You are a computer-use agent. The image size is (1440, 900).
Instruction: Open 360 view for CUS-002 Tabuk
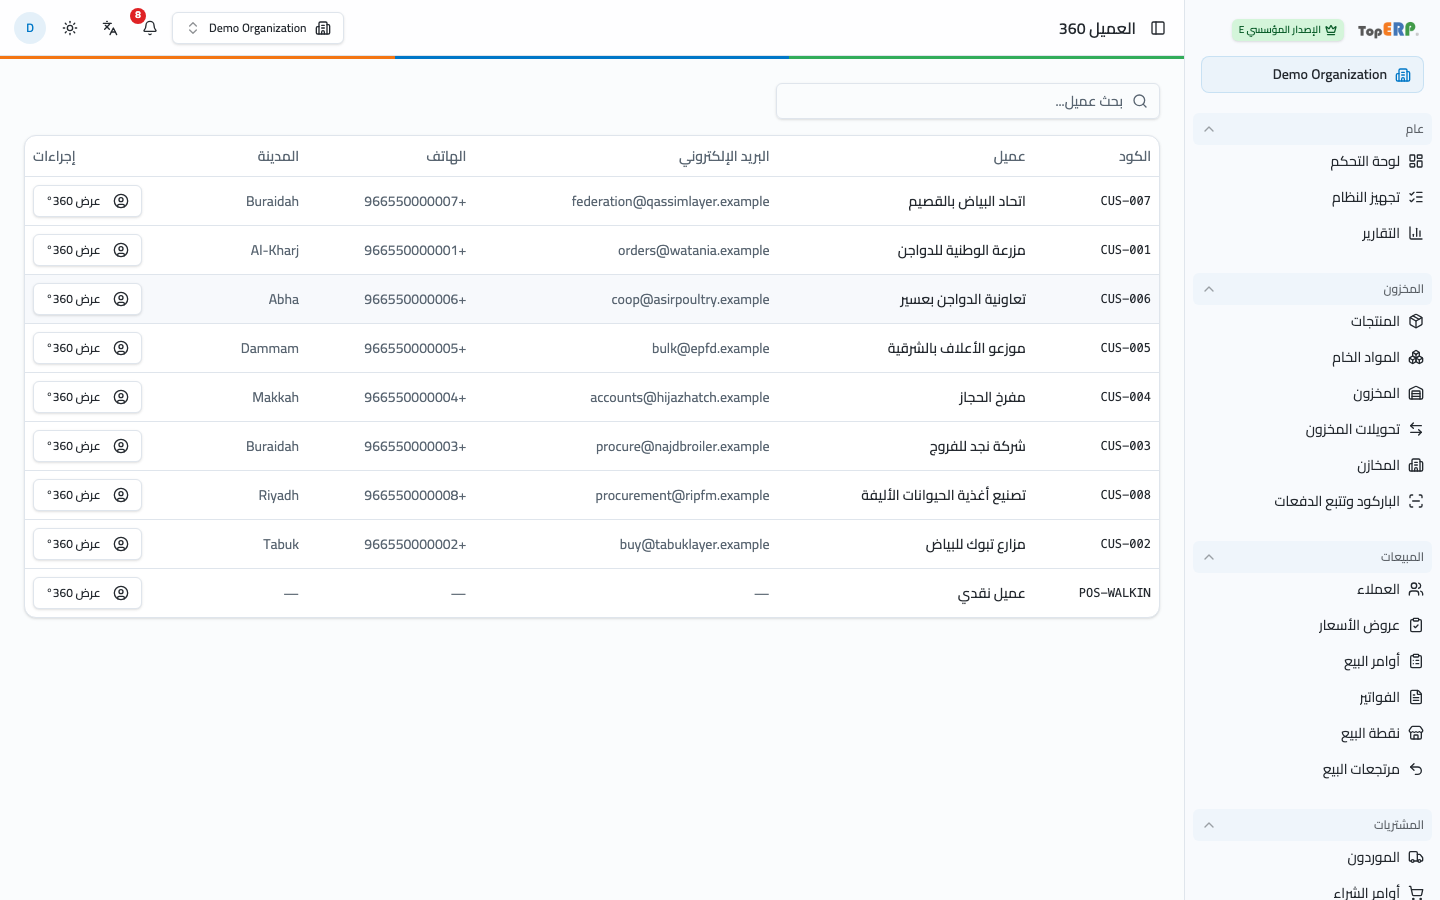click(x=88, y=544)
